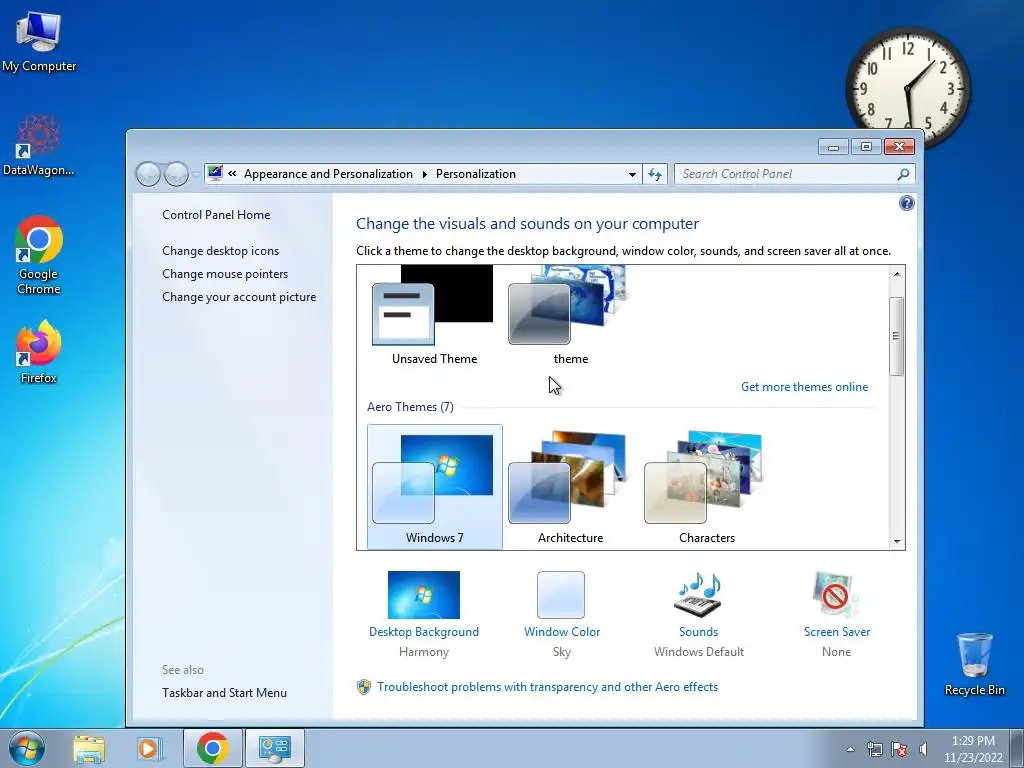The width and height of the screenshot is (1024, 768).
Task: Click the themes list scrollbar thumb
Action: point(897,336)
